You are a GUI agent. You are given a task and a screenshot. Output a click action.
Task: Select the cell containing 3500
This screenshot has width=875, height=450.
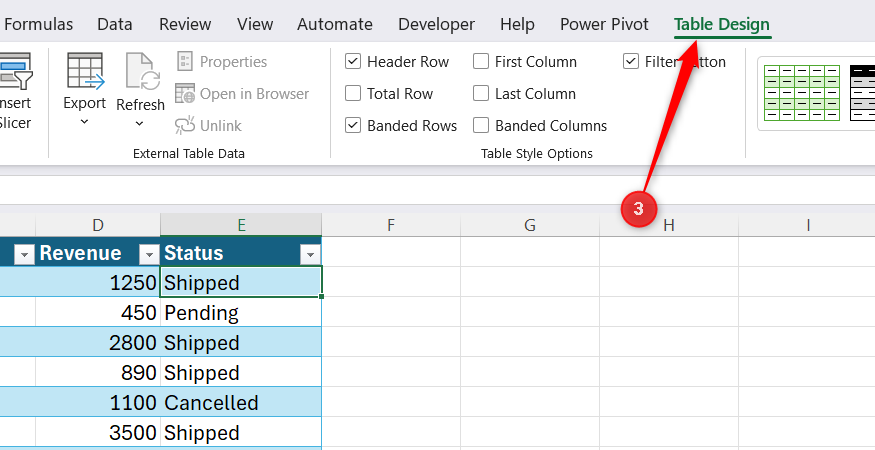pyautogui.click(x=98, y=433)
